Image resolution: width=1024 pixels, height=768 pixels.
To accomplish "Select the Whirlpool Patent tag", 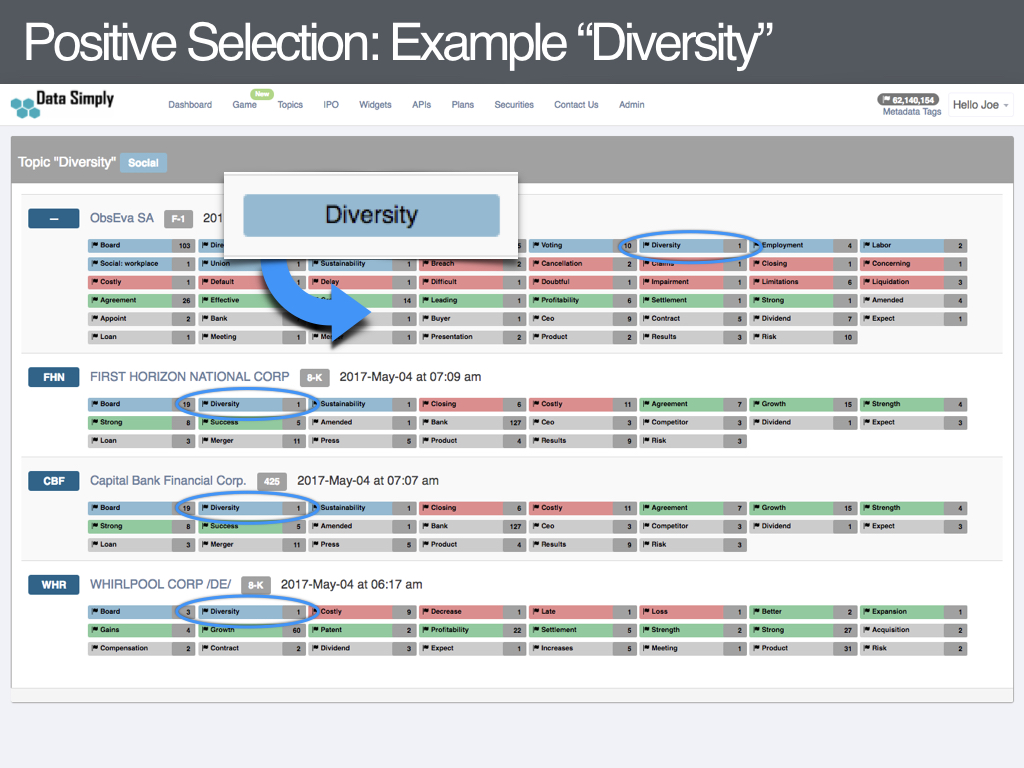I will [x=362, y=630].
